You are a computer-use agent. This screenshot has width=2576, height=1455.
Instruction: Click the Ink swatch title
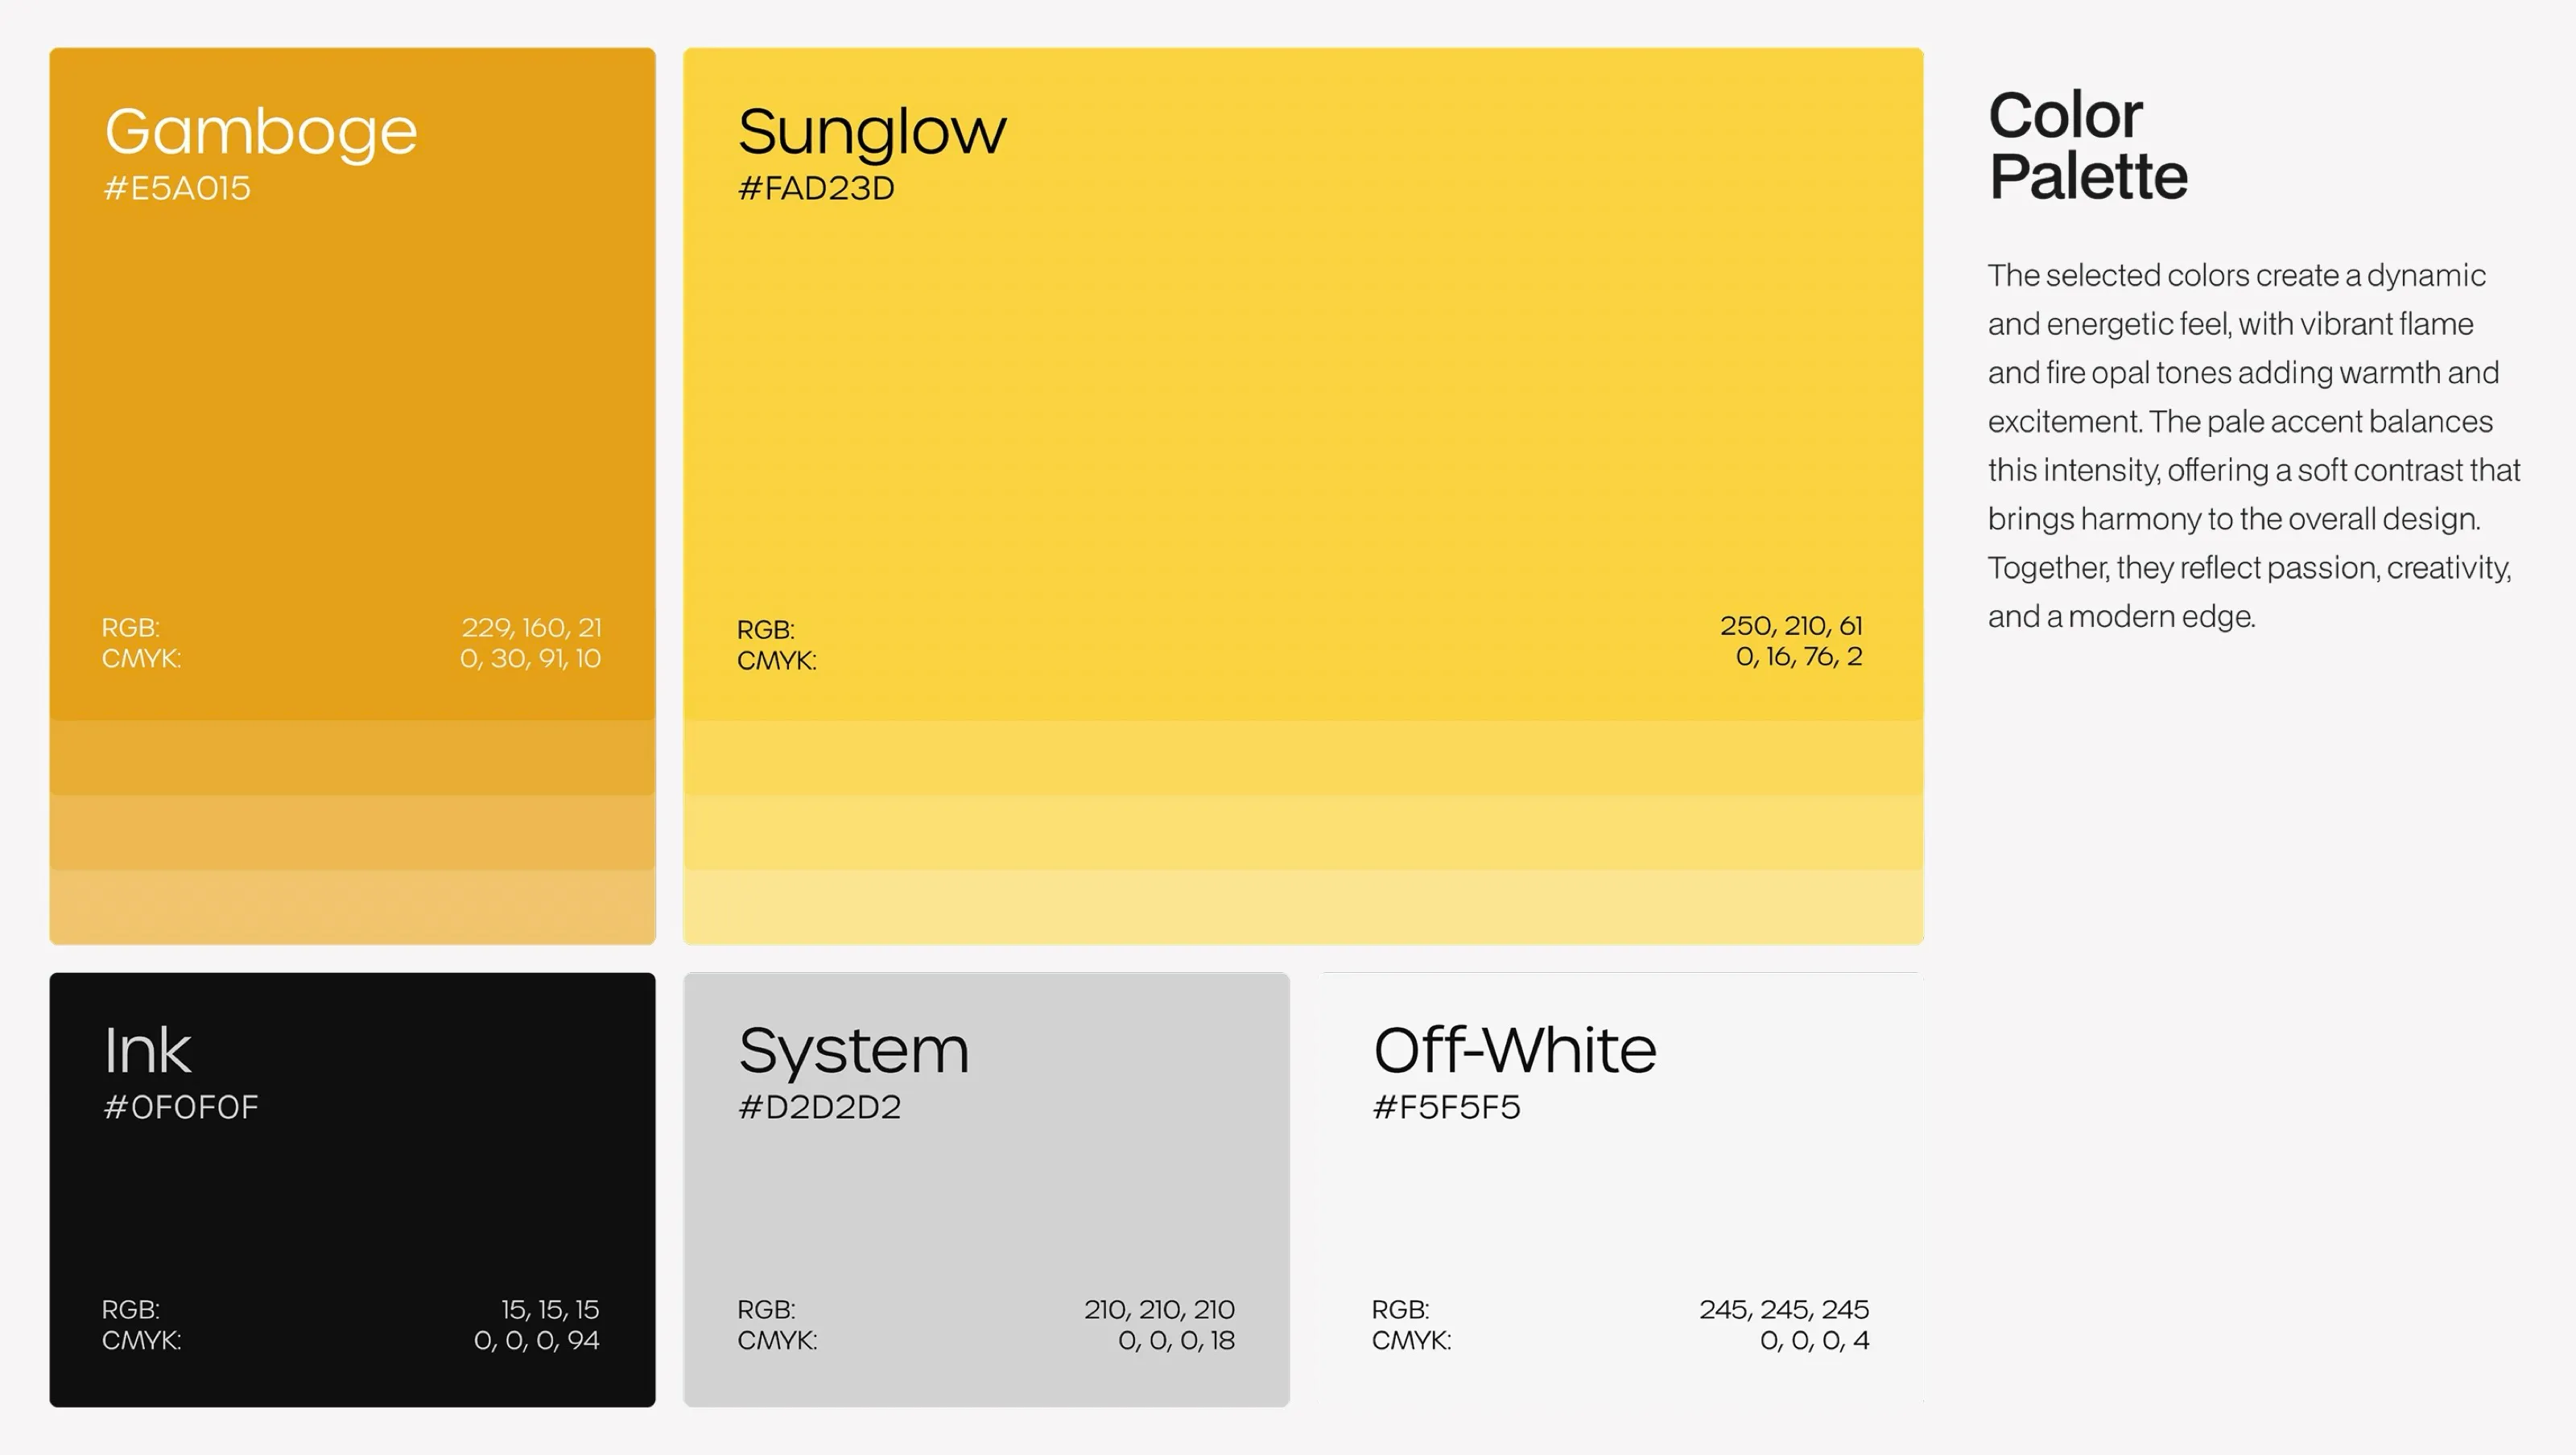click(x=147, y=1050)
